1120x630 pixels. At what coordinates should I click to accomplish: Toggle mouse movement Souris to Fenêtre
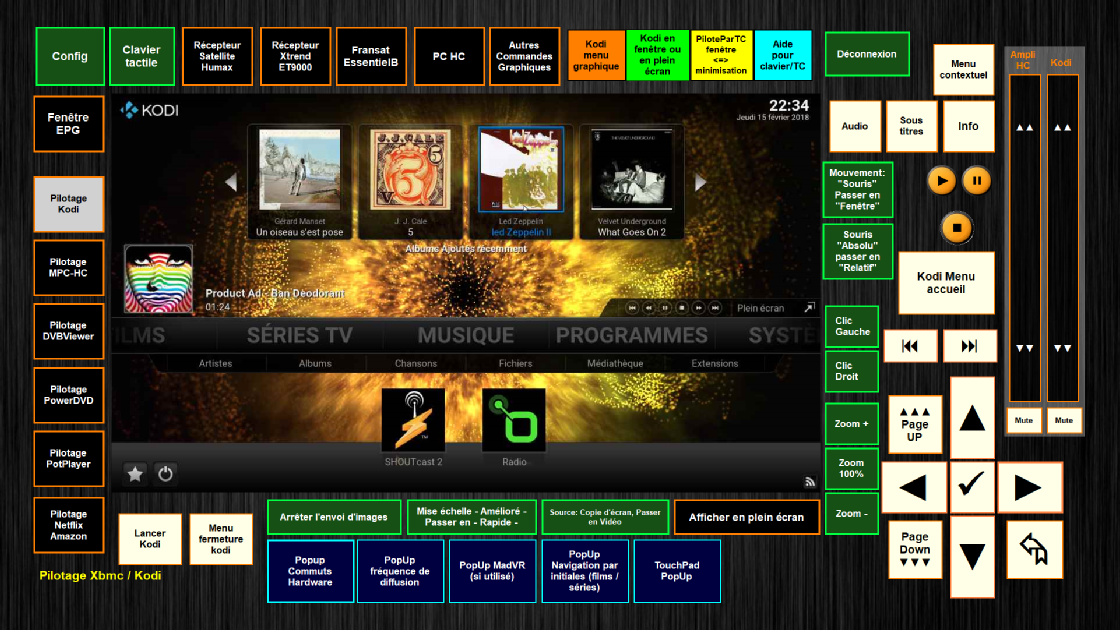pos(857,189)
